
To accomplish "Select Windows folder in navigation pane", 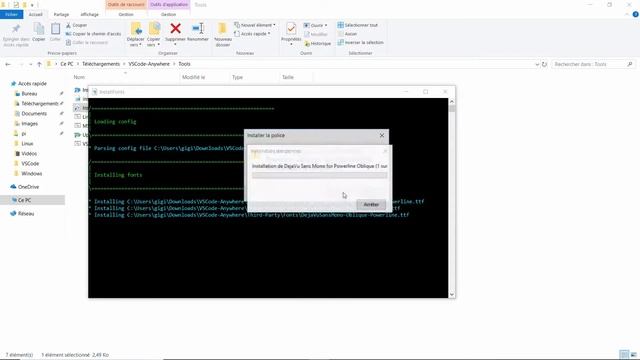I will coord(31,173).
